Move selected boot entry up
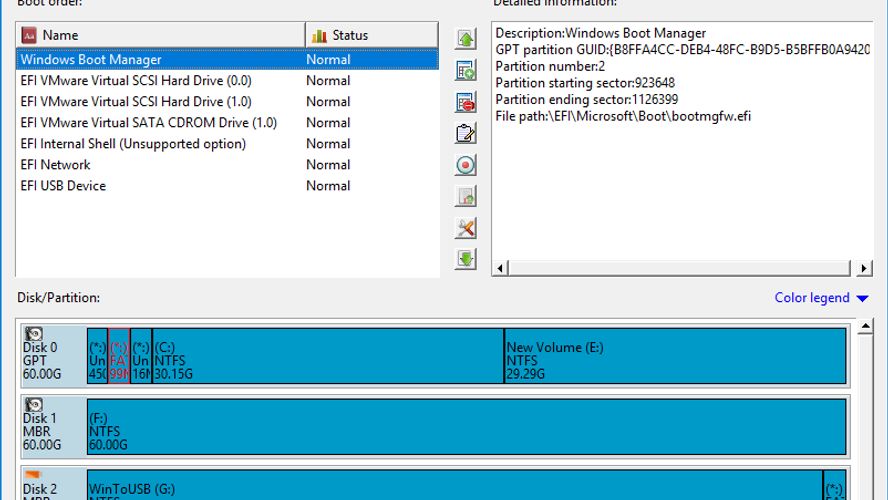This screenshot has width=888, height=500. [x=466, y=39]
